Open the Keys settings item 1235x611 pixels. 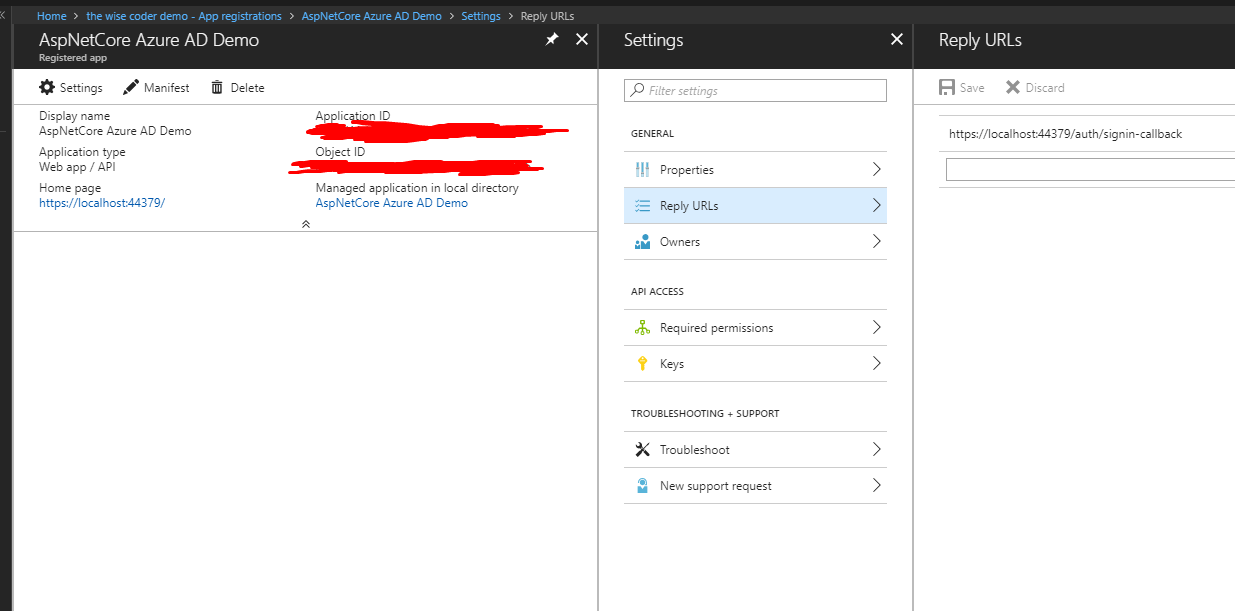click(x=755, y=364)
